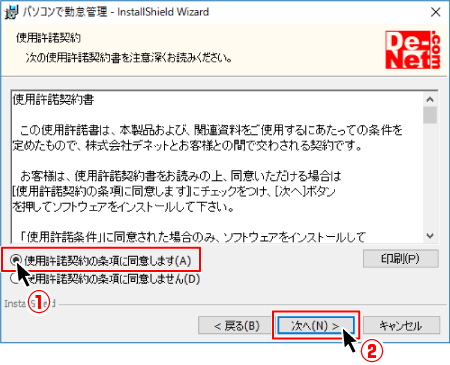Click the red circled number 2 annotation
This screenshot has width=450, height=365.
(371, 351)
